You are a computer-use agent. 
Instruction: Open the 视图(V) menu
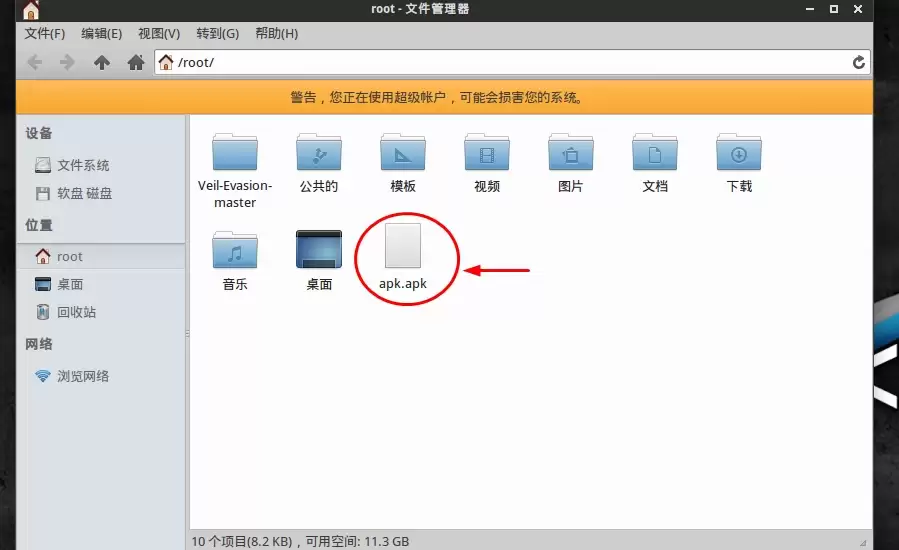[x=159, y=33]
